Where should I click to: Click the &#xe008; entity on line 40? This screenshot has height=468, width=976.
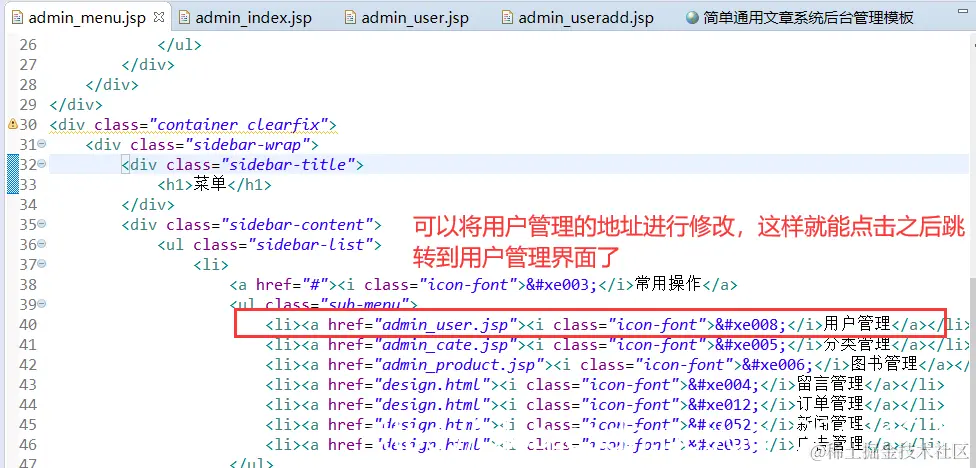751,324
